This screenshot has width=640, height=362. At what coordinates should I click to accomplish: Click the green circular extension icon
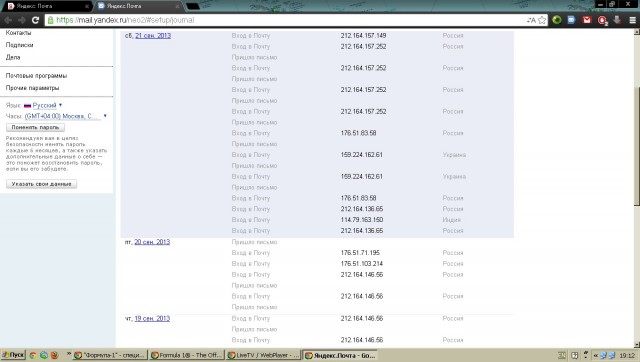pyautogui.click(x=557, y=20)
